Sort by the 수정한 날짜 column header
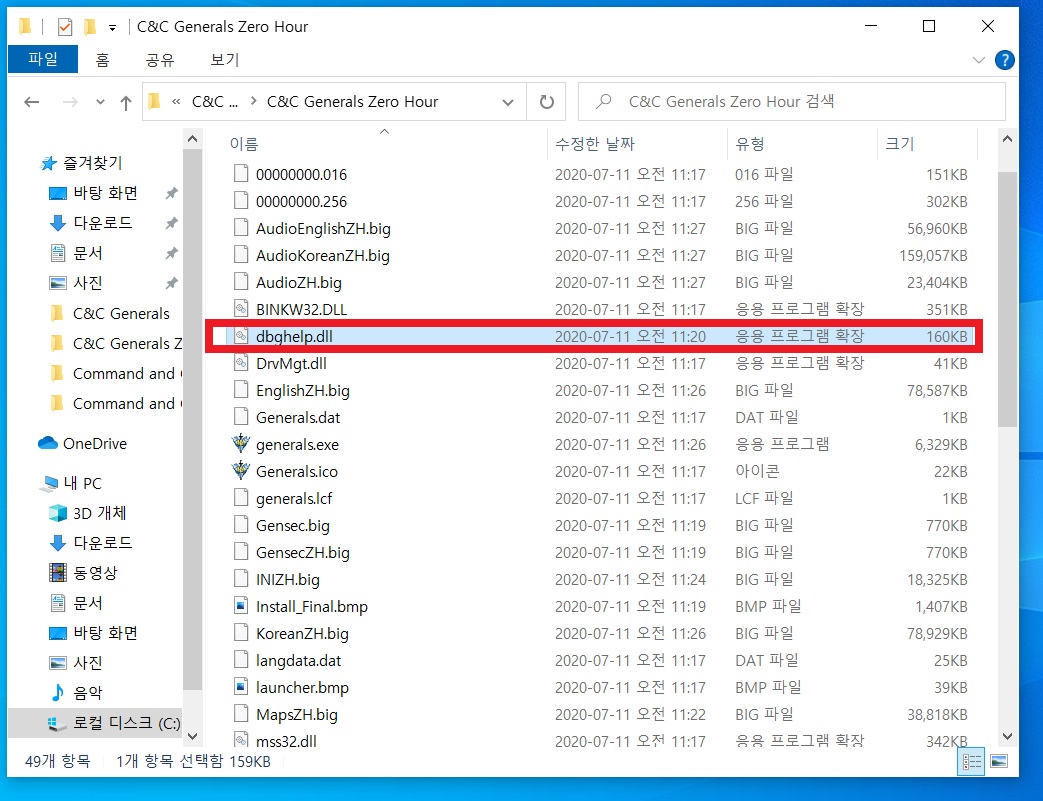The image size is (1043, 801). (595, 143)
